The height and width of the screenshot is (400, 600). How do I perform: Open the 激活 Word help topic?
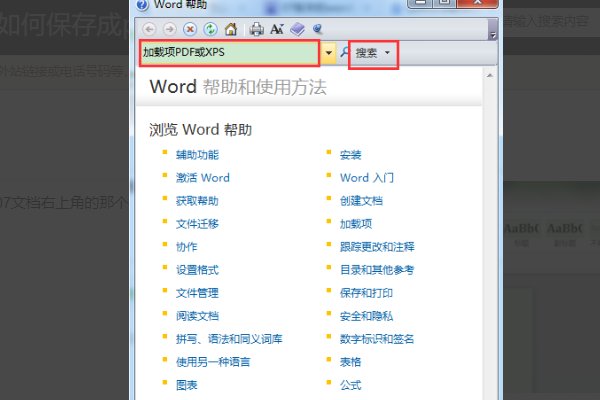pos(202,178)
